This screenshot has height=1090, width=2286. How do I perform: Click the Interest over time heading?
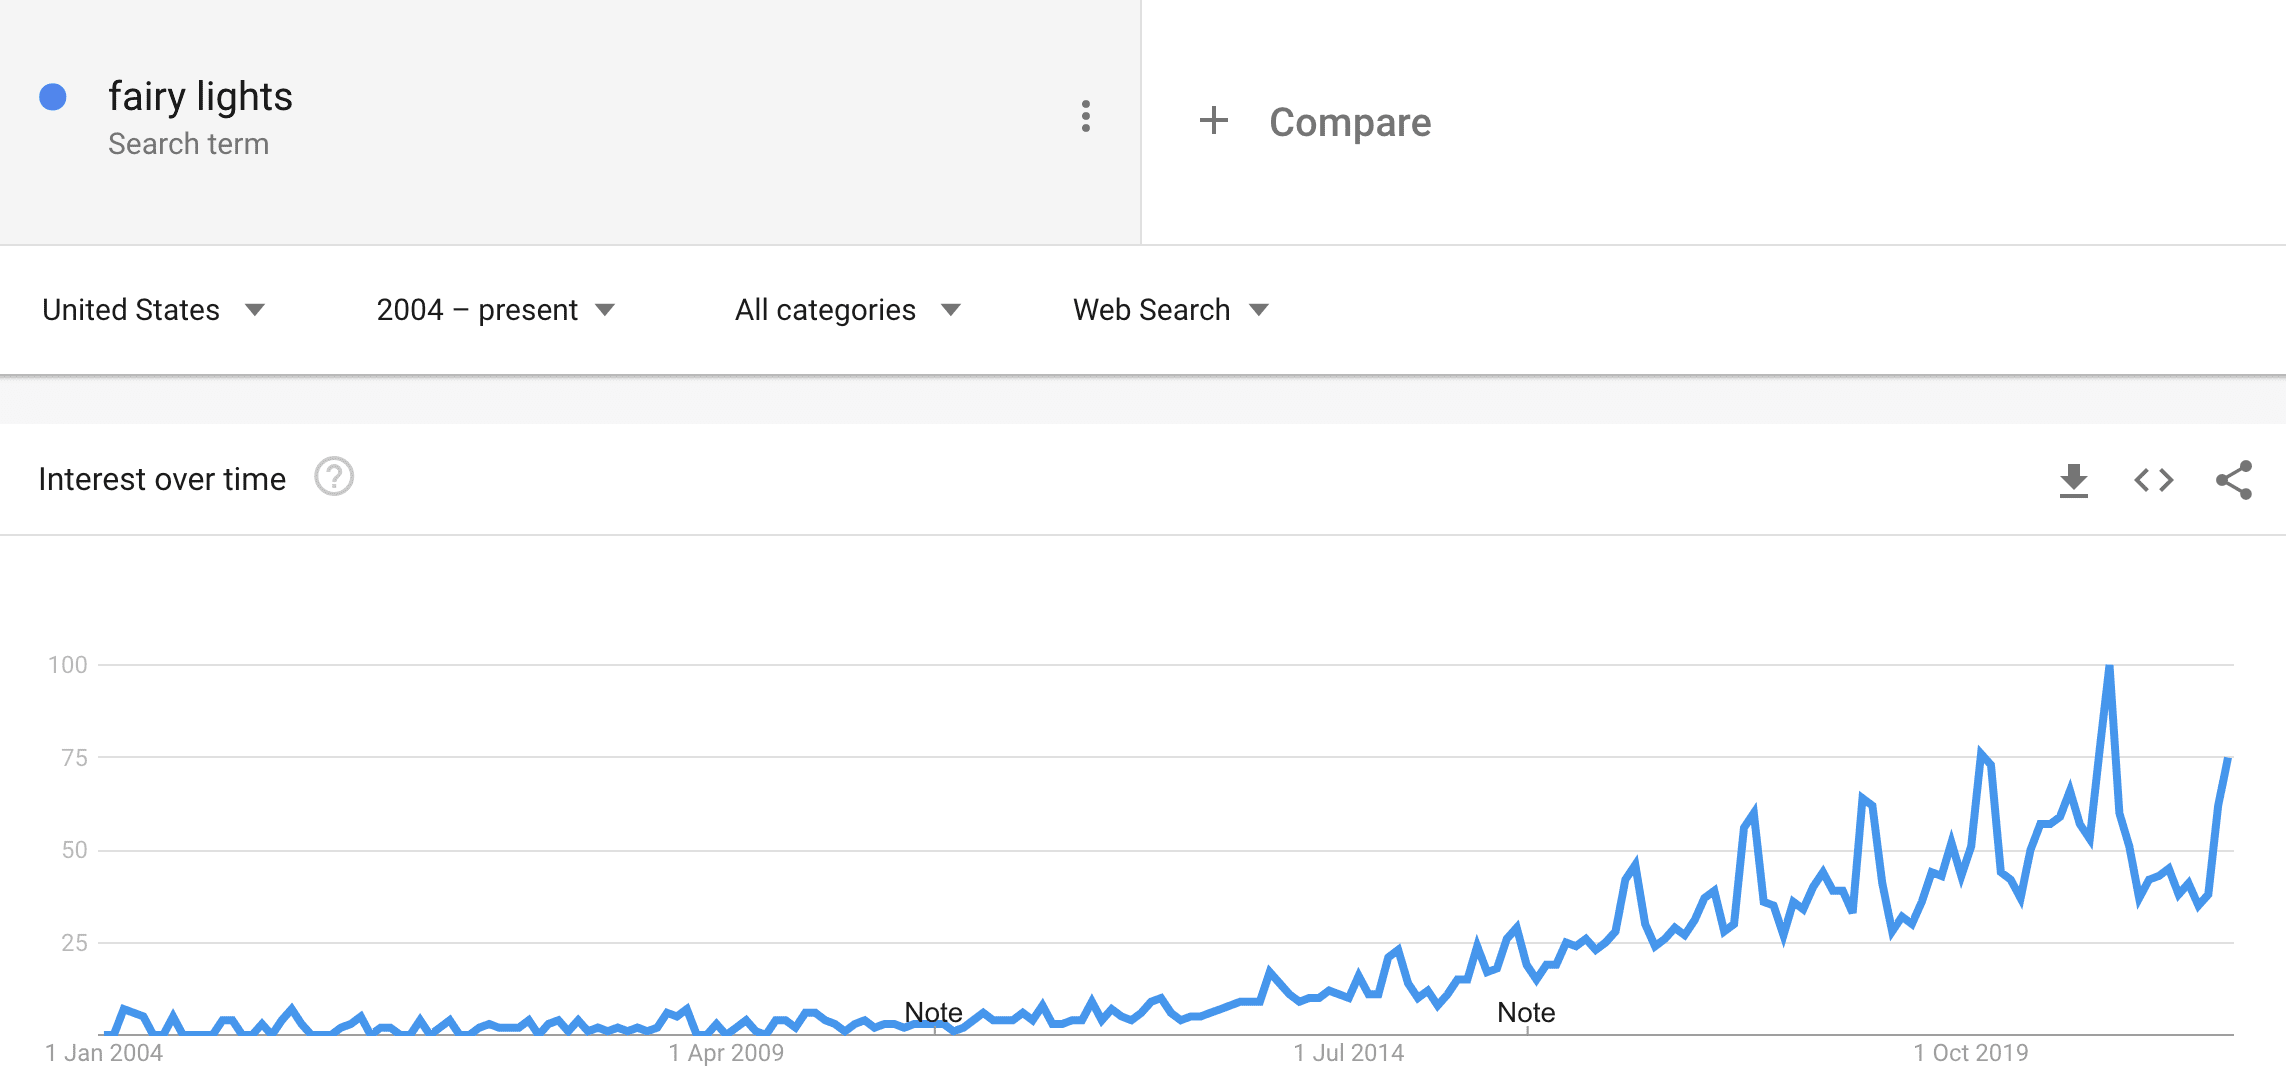[x=162, y=479]
